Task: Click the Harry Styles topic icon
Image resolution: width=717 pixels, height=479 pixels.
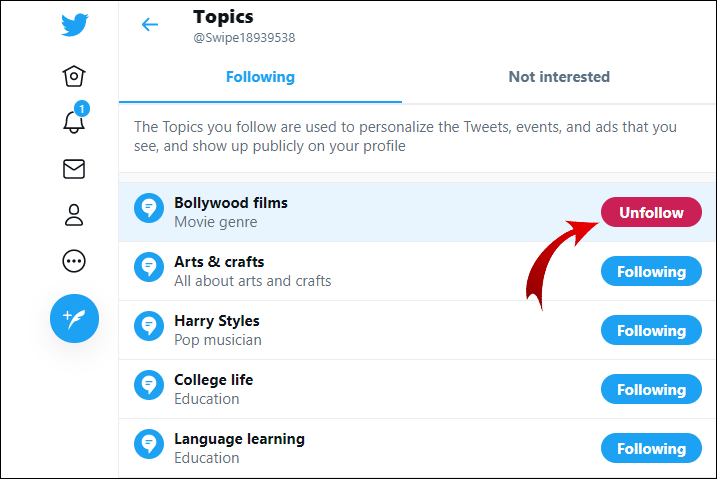Action: [149, 327]
